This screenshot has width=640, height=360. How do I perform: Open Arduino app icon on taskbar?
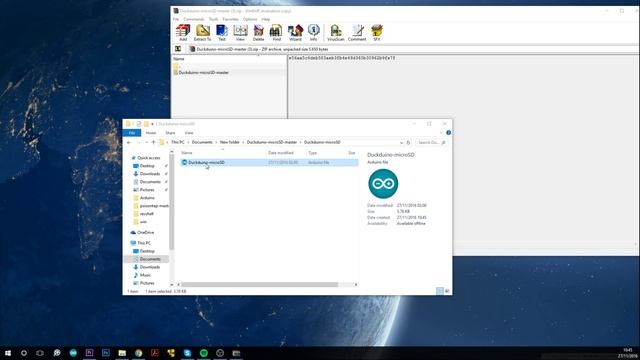(x=73, y=353)
